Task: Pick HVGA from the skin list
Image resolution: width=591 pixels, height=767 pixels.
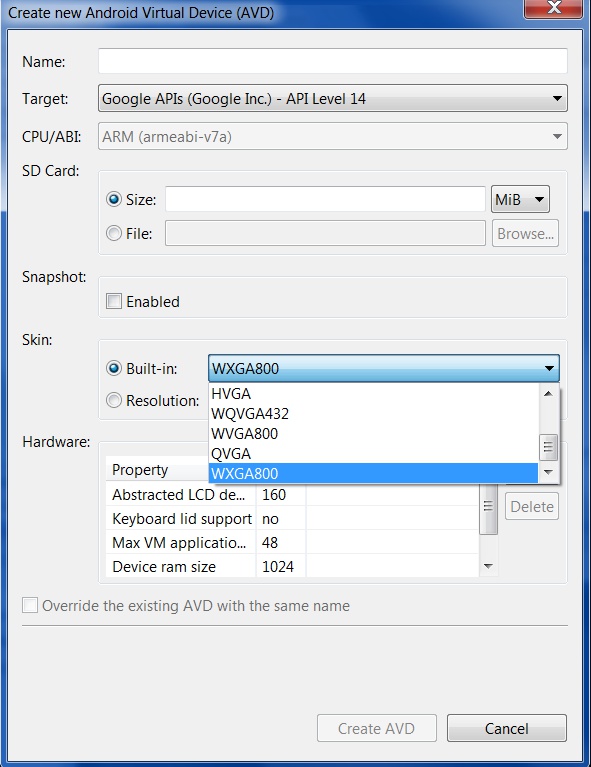Action: tap(374, 394)
